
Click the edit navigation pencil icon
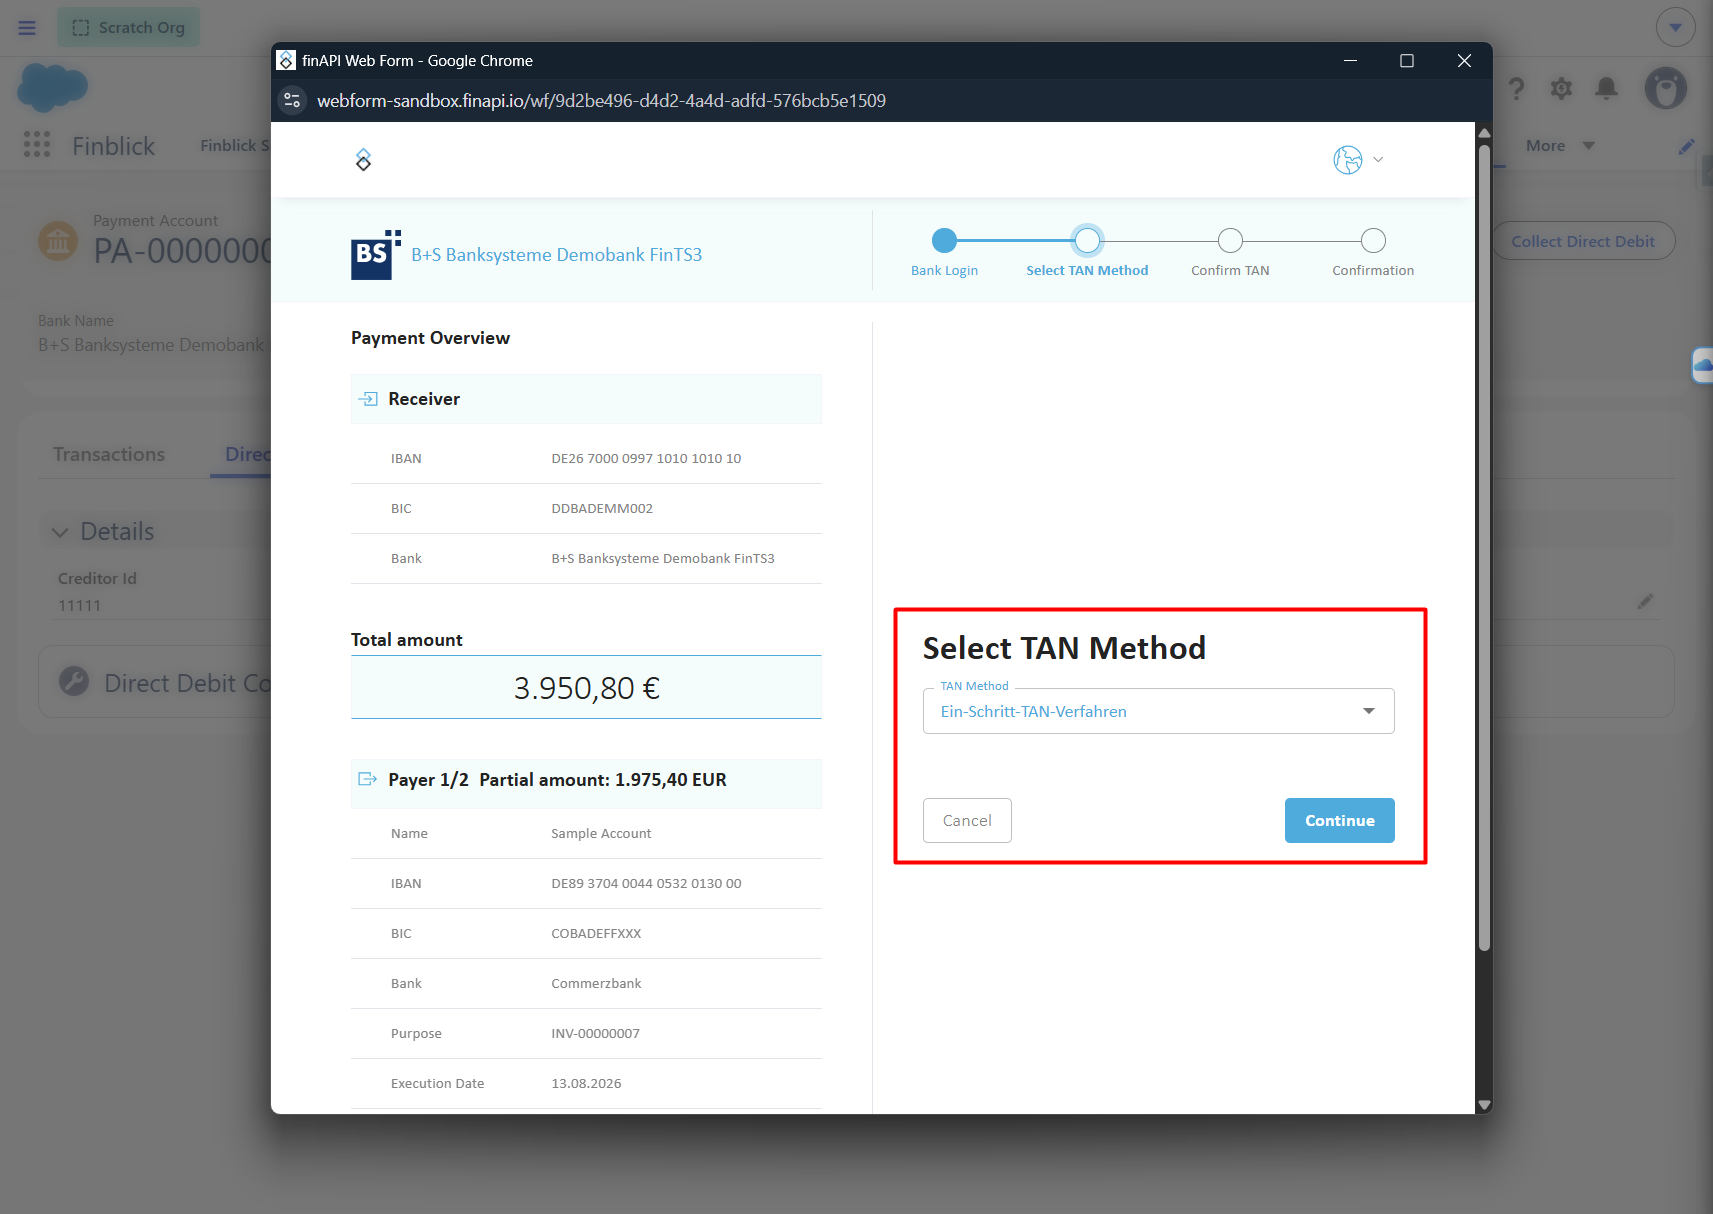pyautogui.click(x=1686, y=146)
